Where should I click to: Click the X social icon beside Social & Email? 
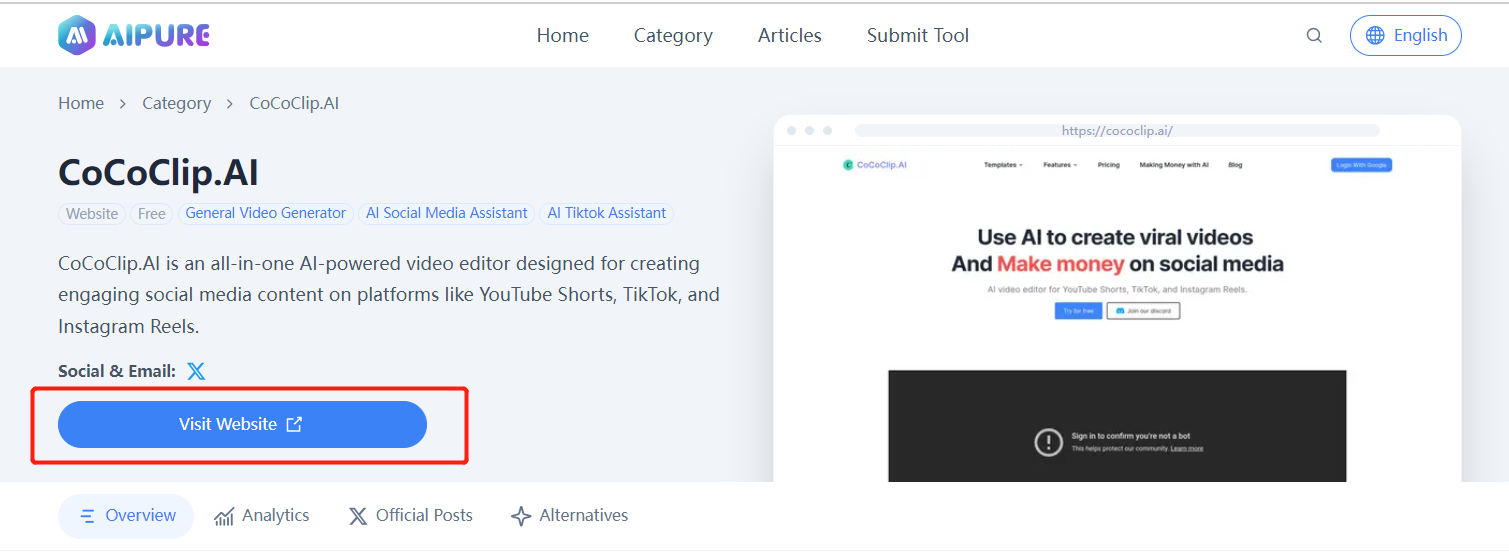(x=196, y=371)
